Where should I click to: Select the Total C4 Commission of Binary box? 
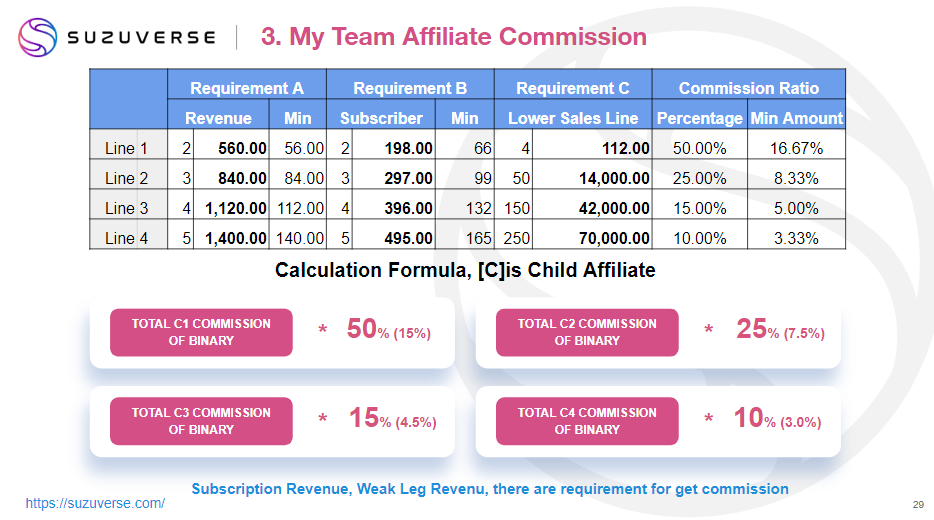coord(587,421)
